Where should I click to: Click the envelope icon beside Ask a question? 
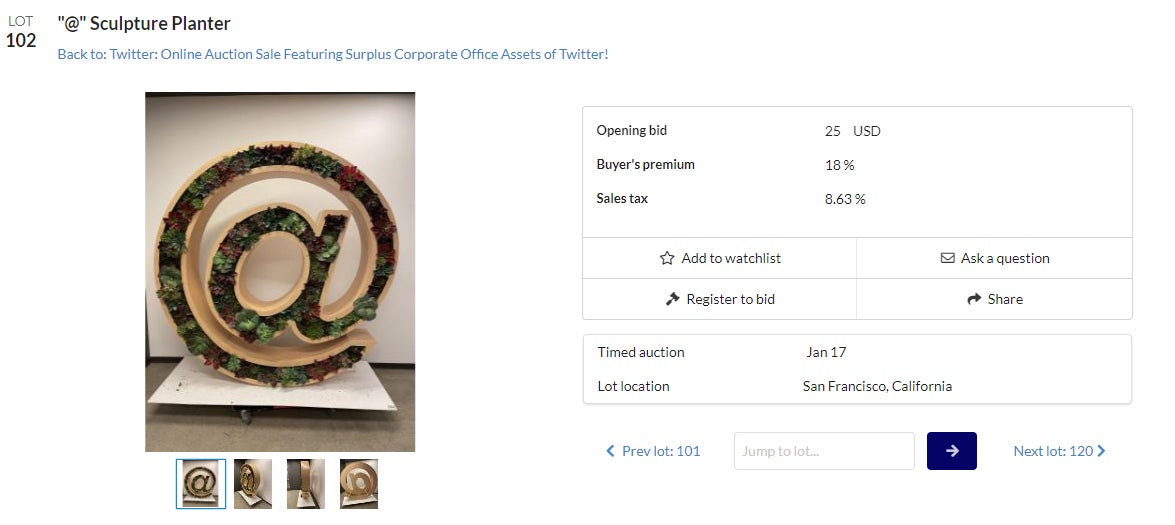pos(948,258)
